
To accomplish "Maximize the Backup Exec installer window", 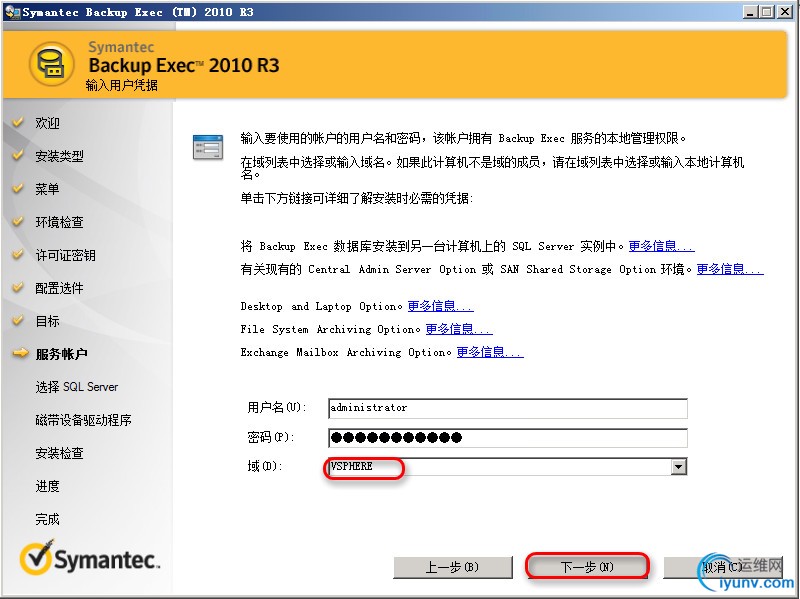I will pos(766,11).
